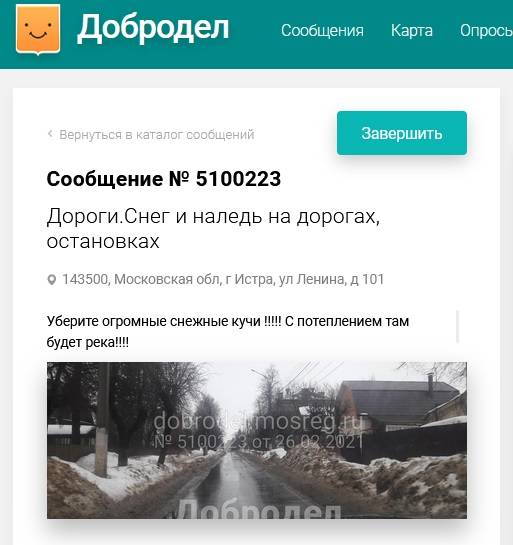513x545 pixels.
Task: Click the Завершить button
Action: (402, 133)
